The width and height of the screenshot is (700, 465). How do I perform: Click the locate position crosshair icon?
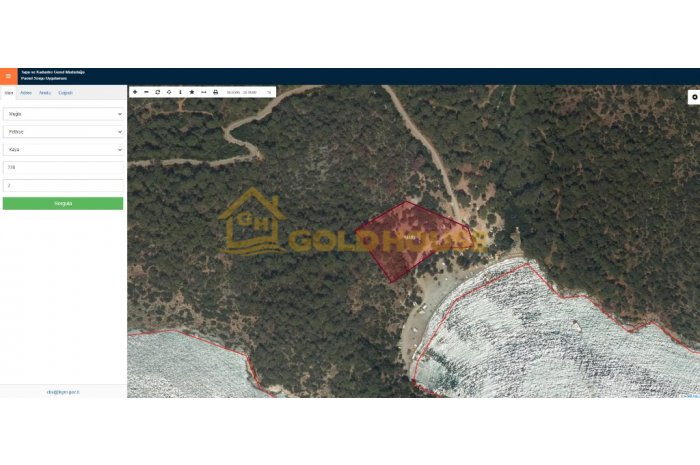pos(169,92)
